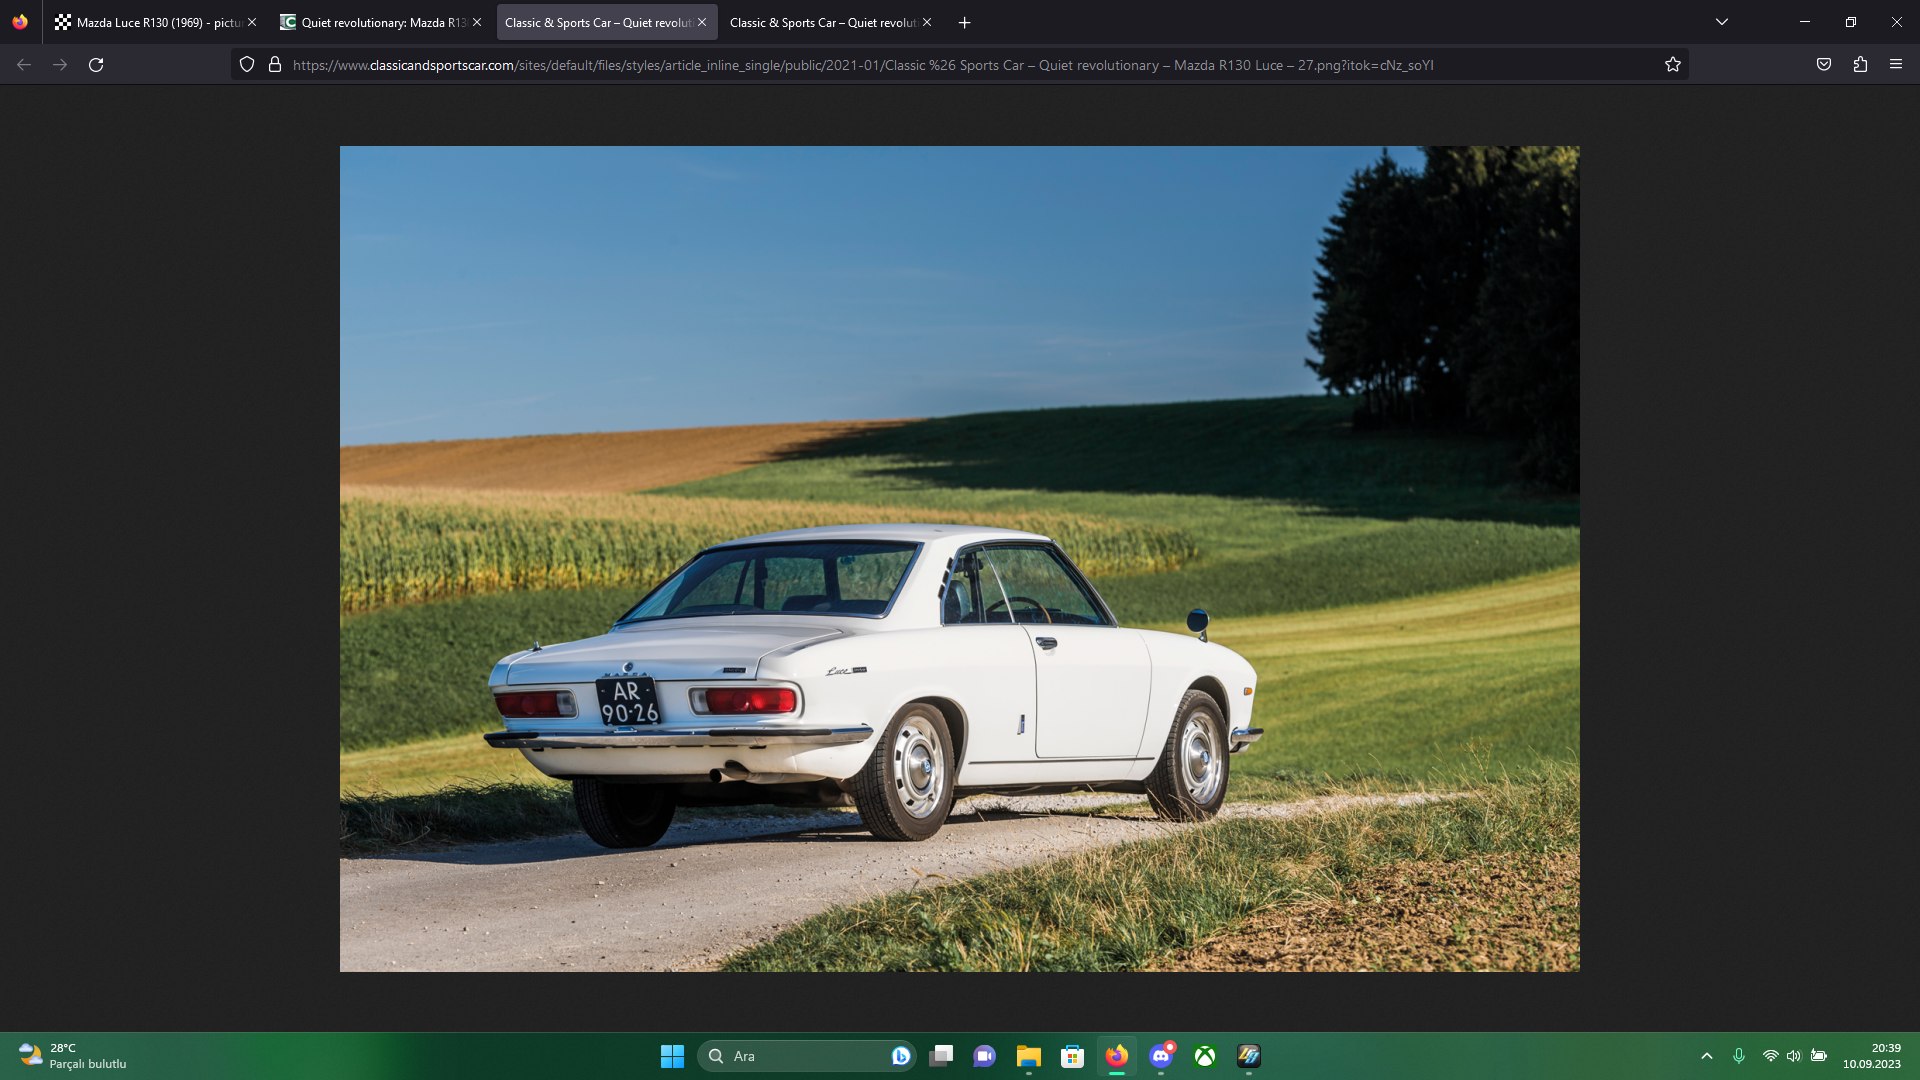Select the last Classic & Sports Car tab
1920x1080 pixels.
pos(822,22)
